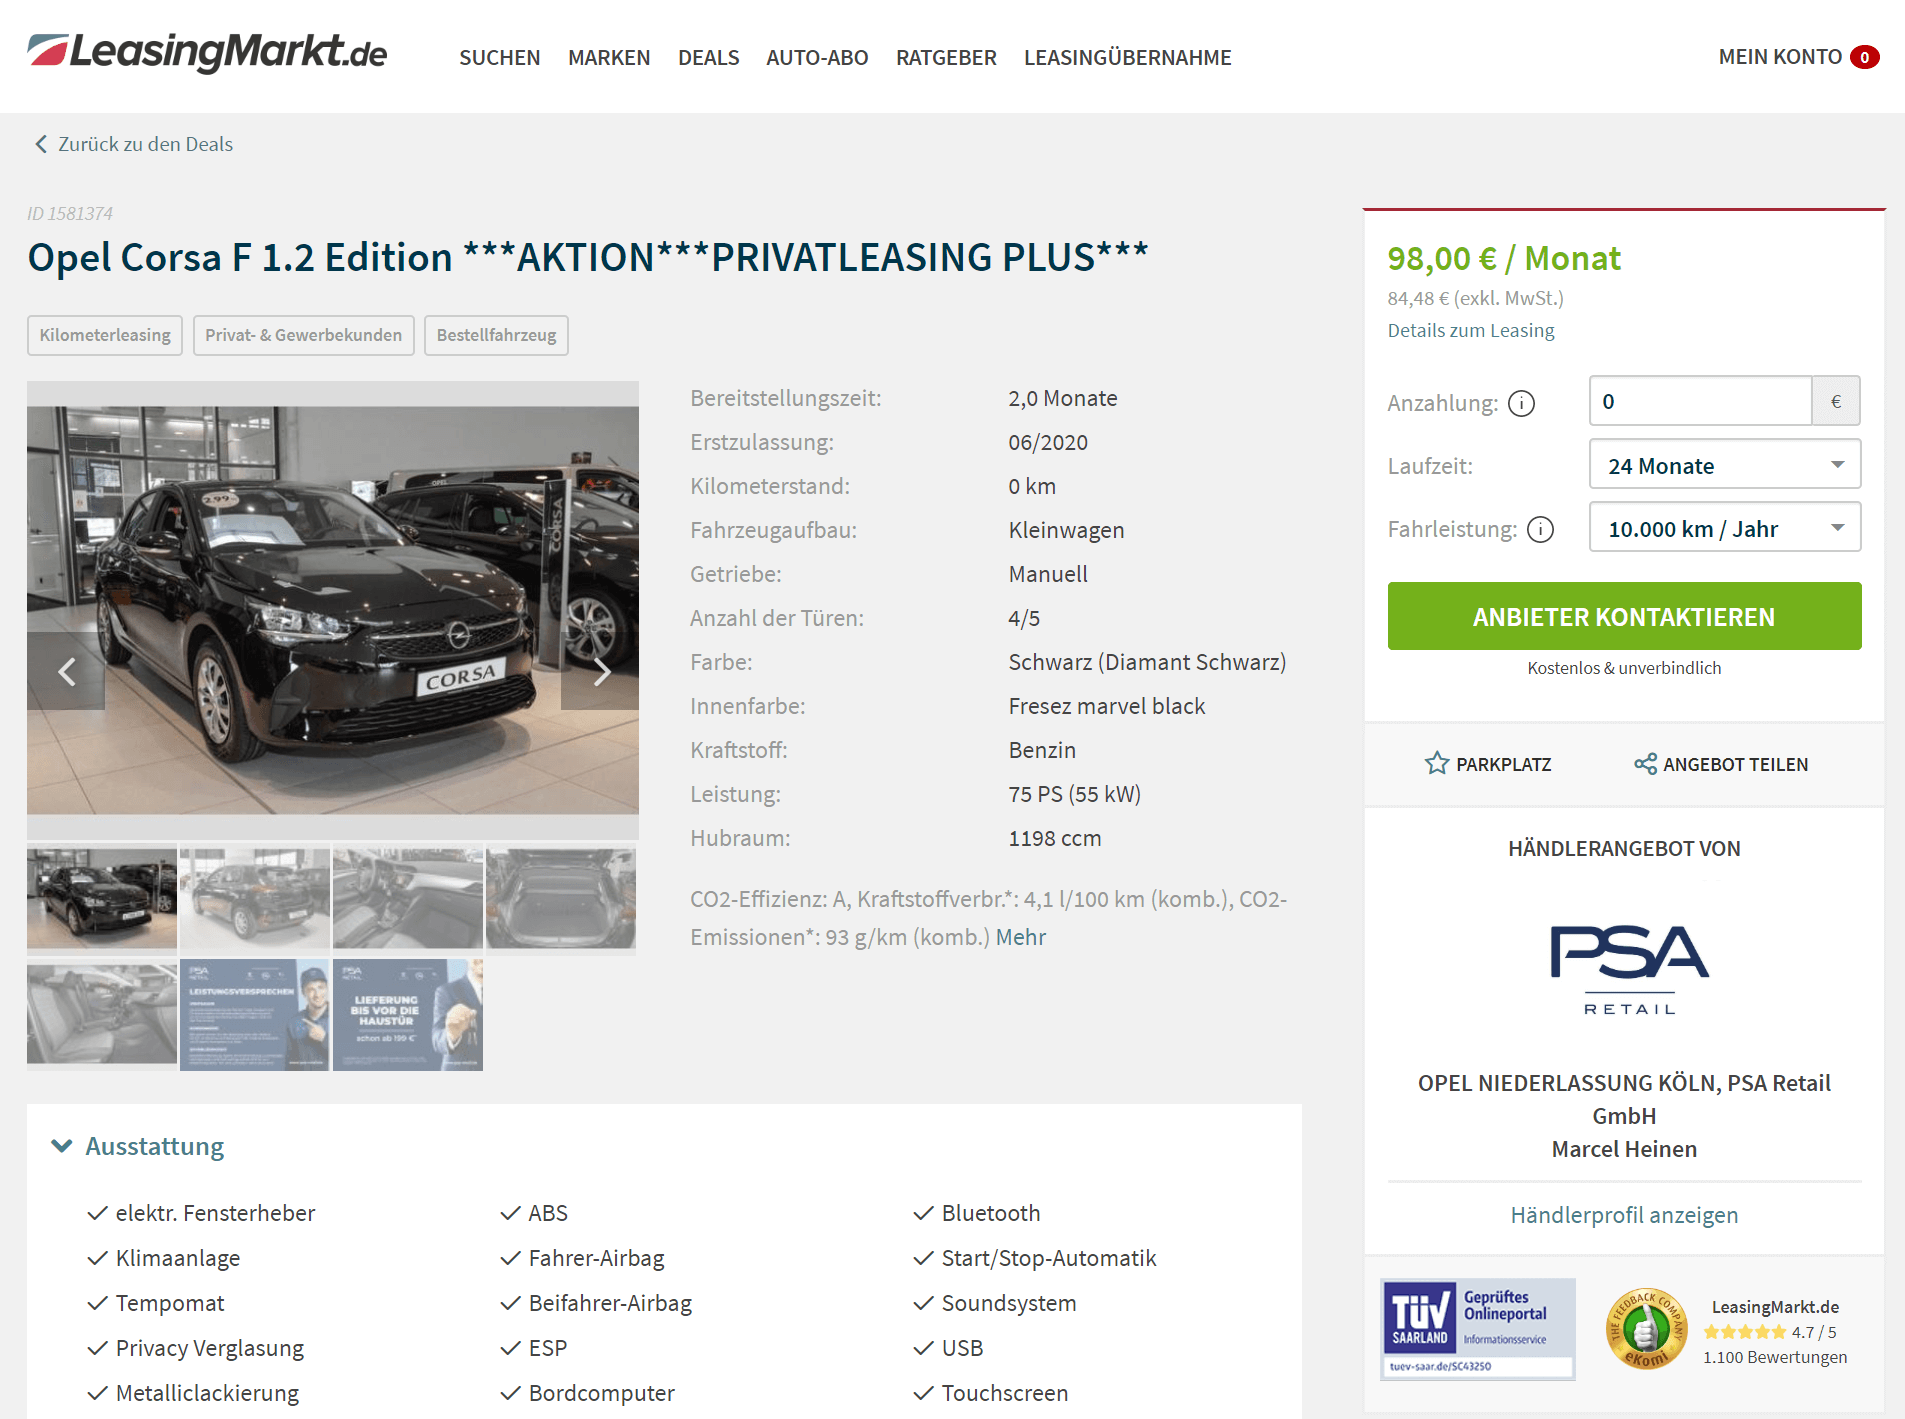Select the first thumbnail of black Corsa front
This screenshot has height=1419, width=1905.
pyautogui.click(x=102, y=898)
